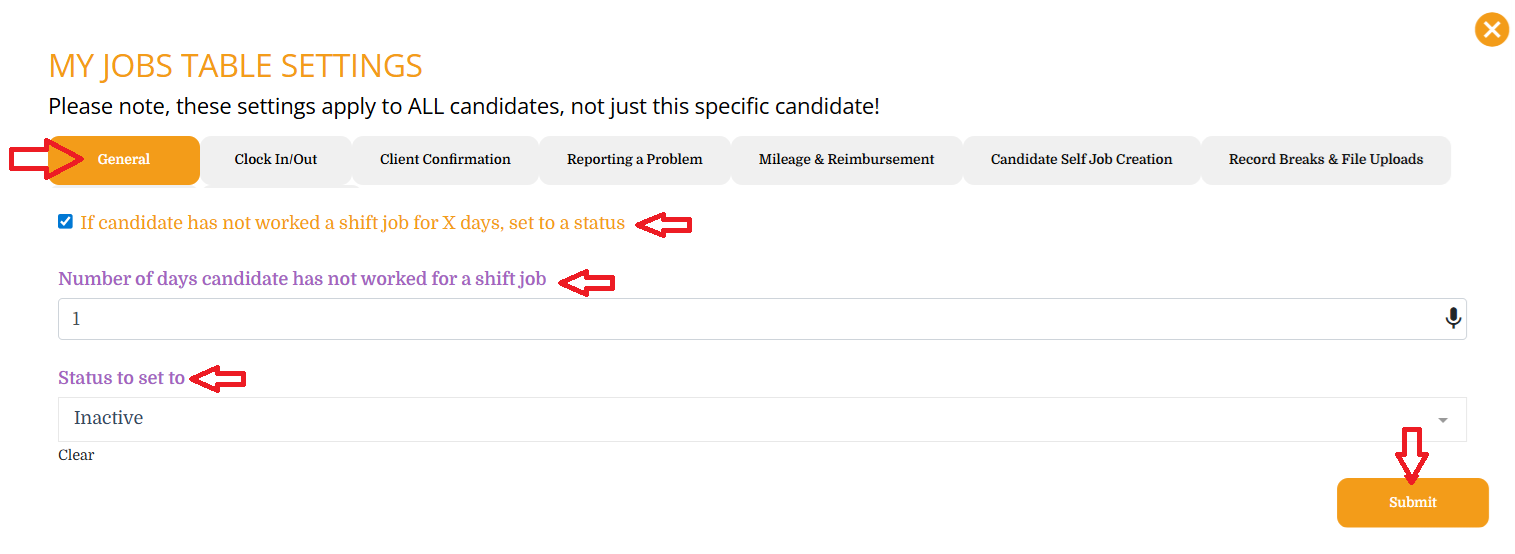Go to Reporting a Problem tab
Viewport: 1515px width, 554px height.
[x=634, y=160]
